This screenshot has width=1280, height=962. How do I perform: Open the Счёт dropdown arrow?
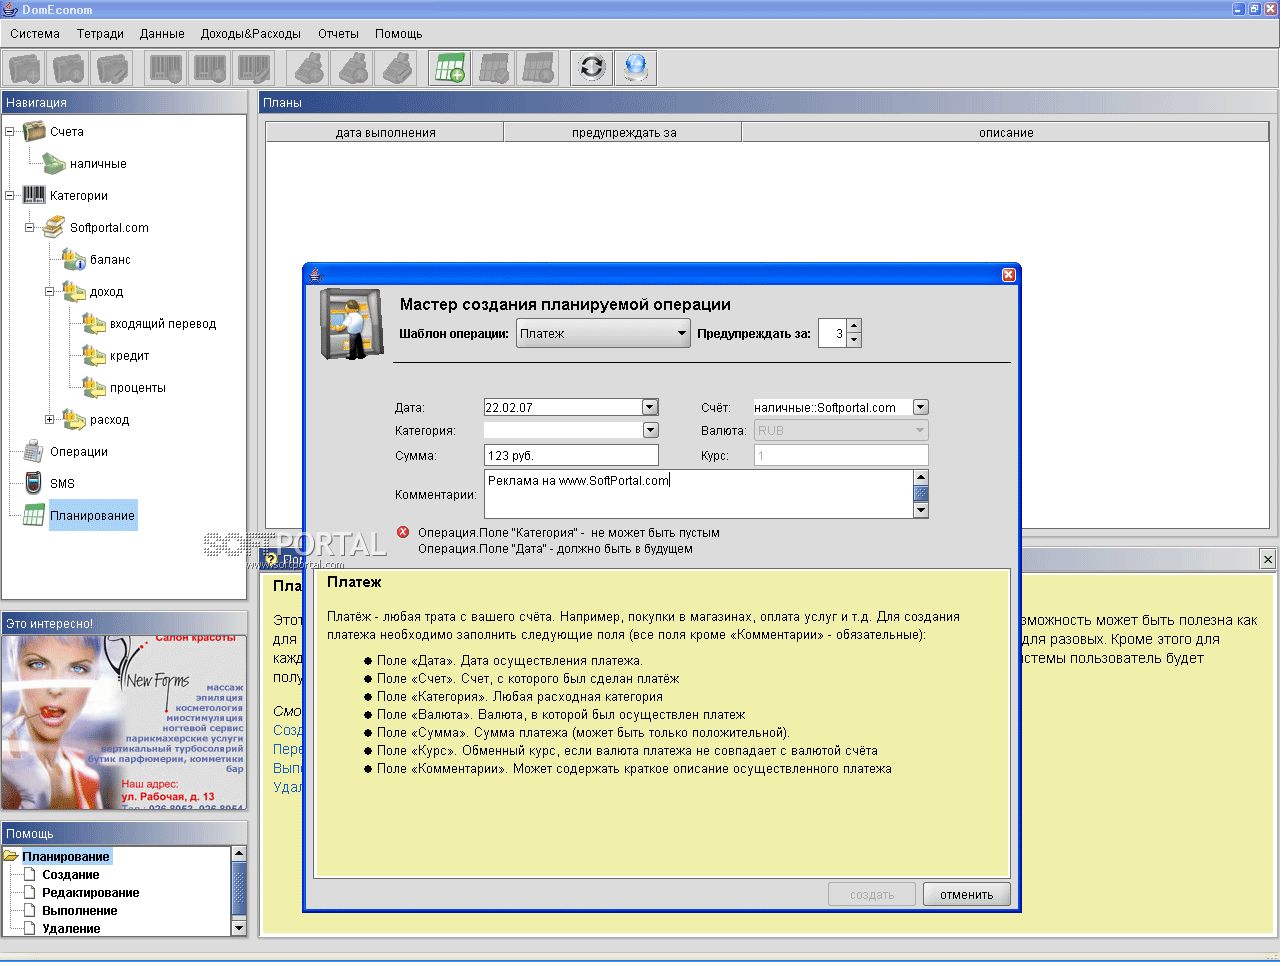(x=921, y=407)
